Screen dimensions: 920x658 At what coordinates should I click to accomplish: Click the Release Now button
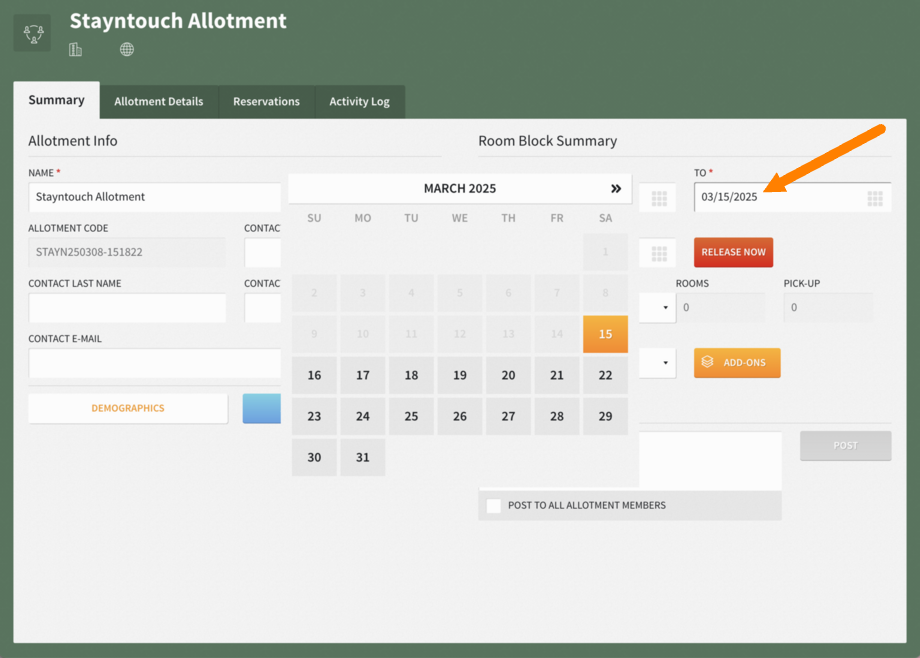point(733,252)
